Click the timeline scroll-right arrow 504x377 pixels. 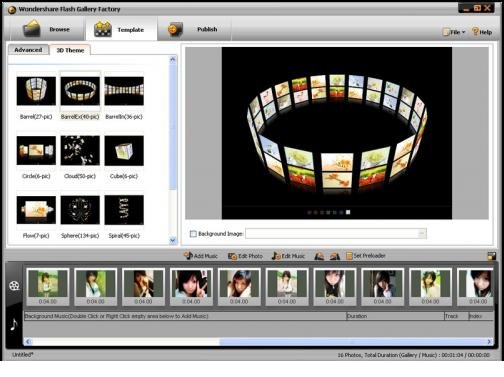(489, 341)
